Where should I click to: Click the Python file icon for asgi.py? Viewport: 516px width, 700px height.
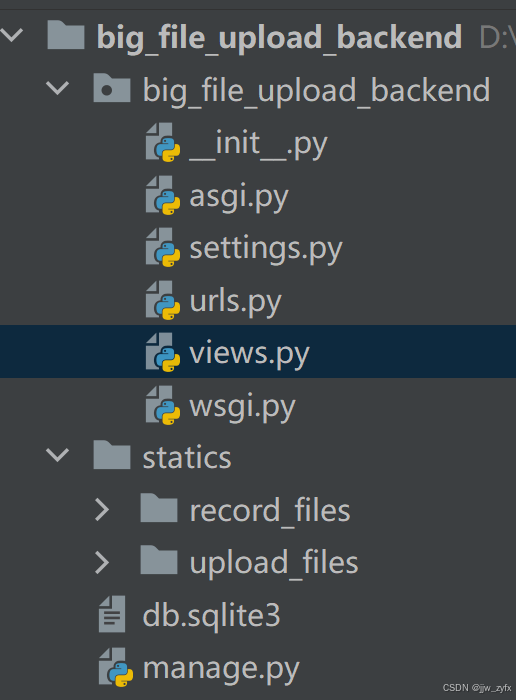(163, 195)
